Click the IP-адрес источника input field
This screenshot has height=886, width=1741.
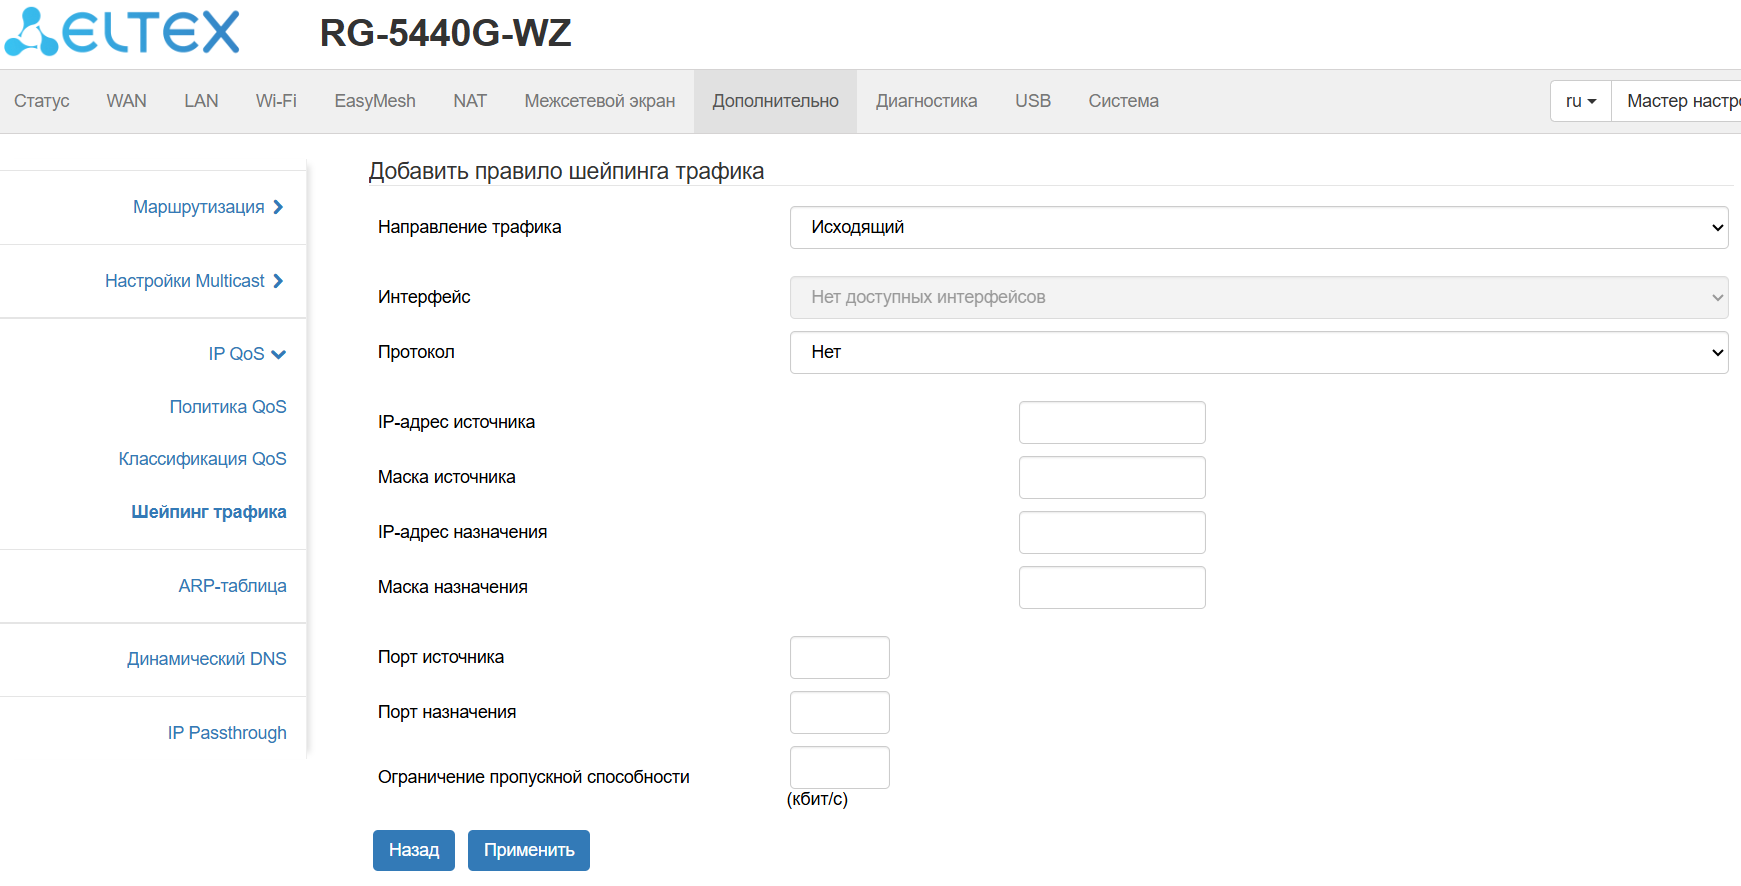(1111, 422)
